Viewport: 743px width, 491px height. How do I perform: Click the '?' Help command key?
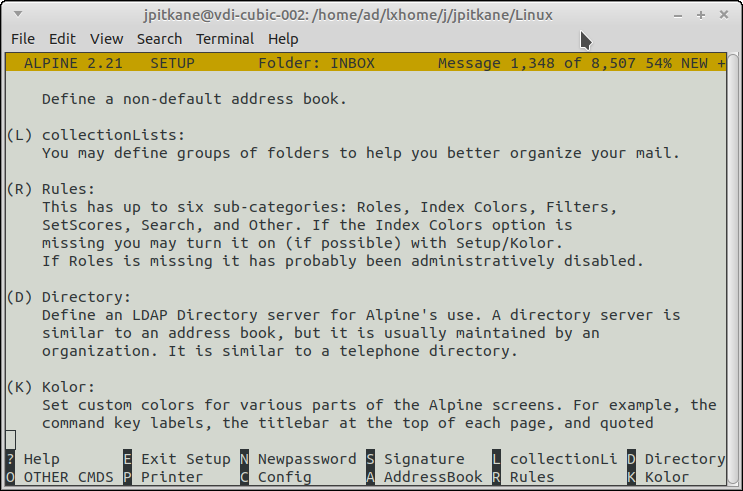point(33,459)
